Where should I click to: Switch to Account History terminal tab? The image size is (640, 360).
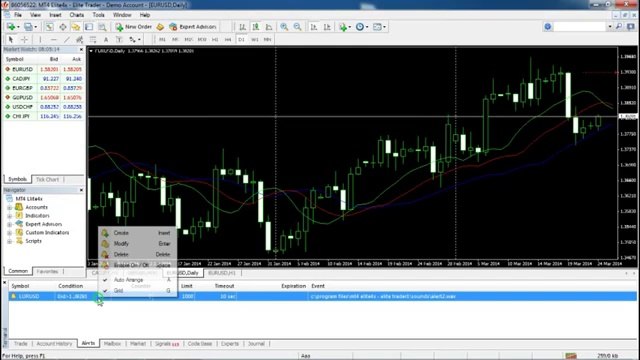pos(54,344)
